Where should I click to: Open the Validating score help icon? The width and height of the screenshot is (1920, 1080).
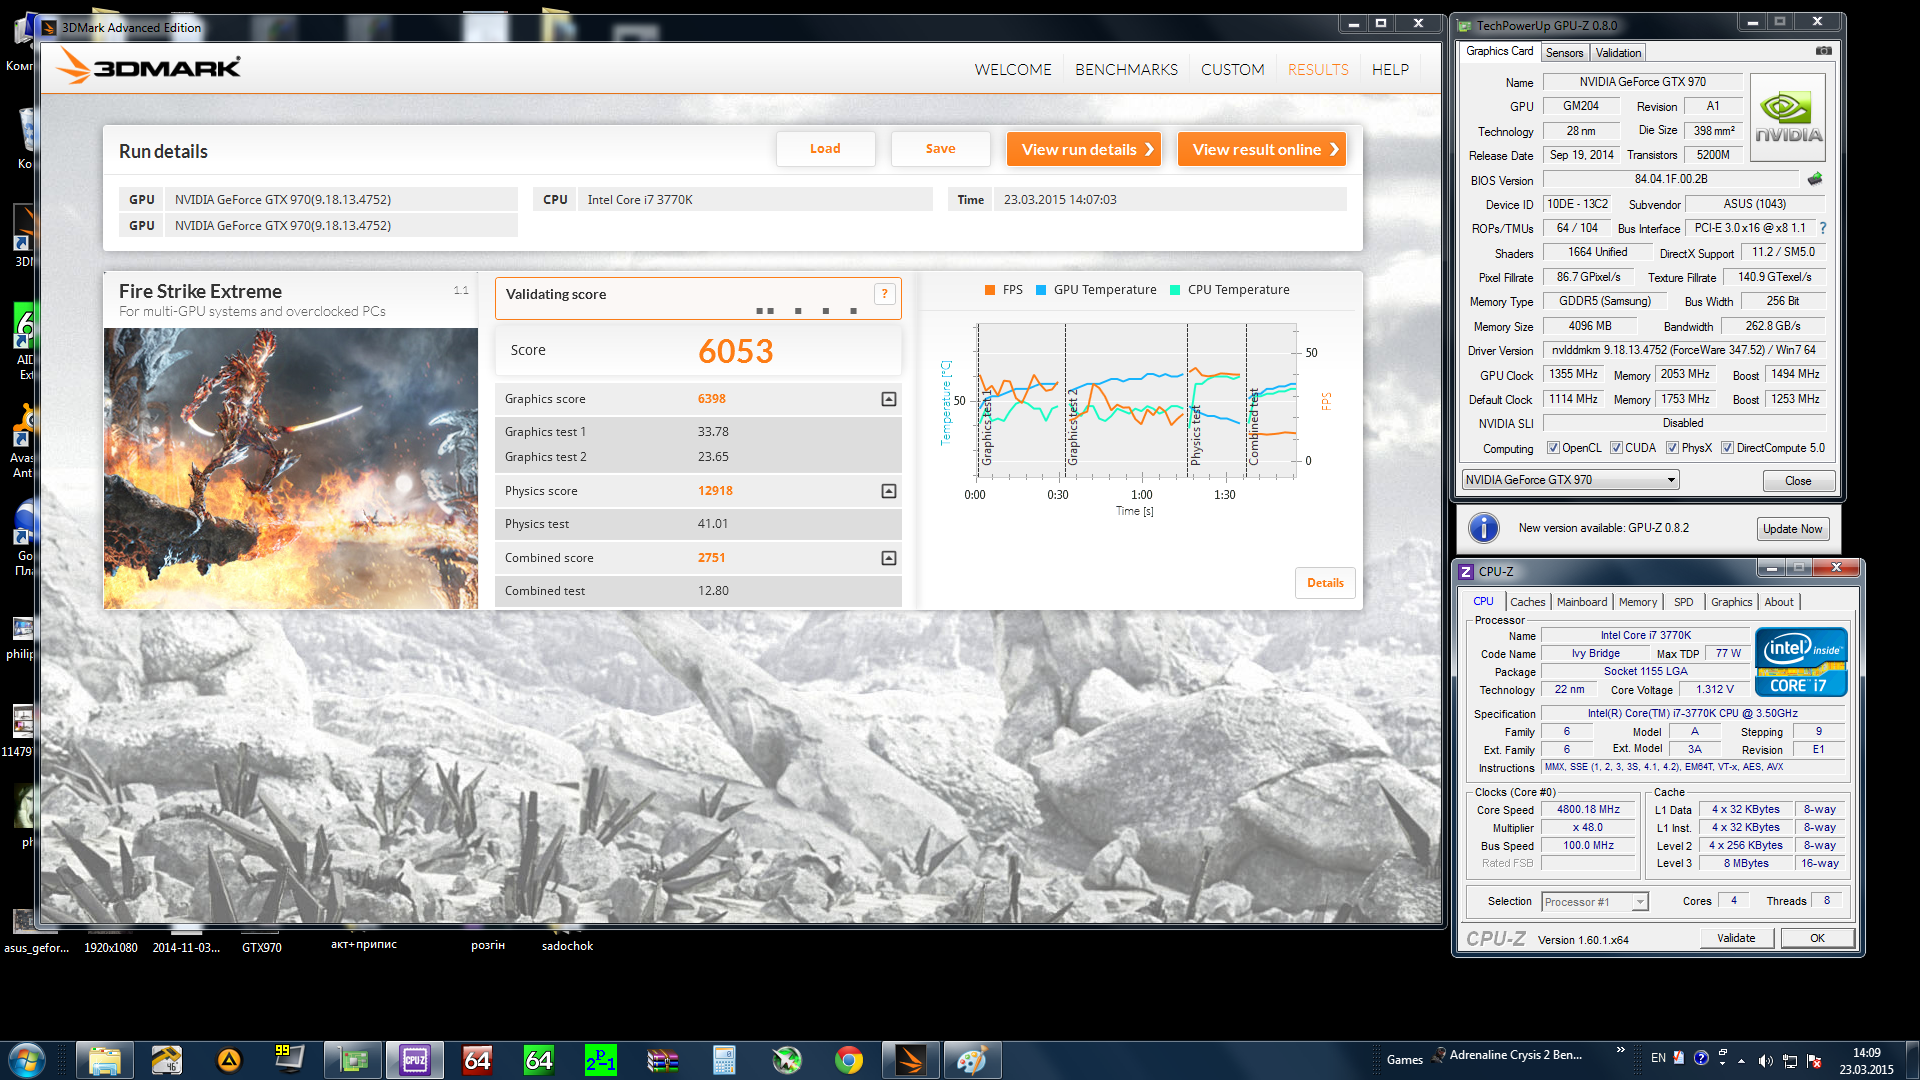tap(884, 294)
